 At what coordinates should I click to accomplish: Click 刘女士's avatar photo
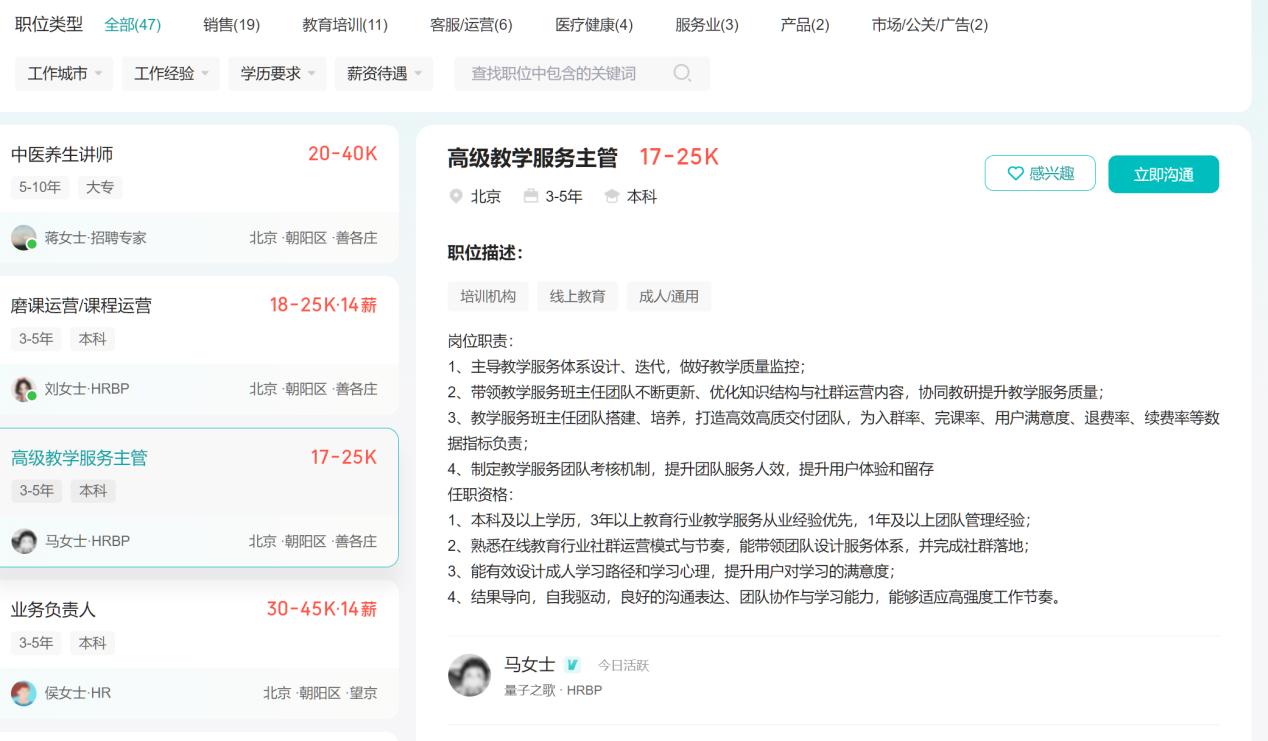pyautogui.click(x=25, y=390)
